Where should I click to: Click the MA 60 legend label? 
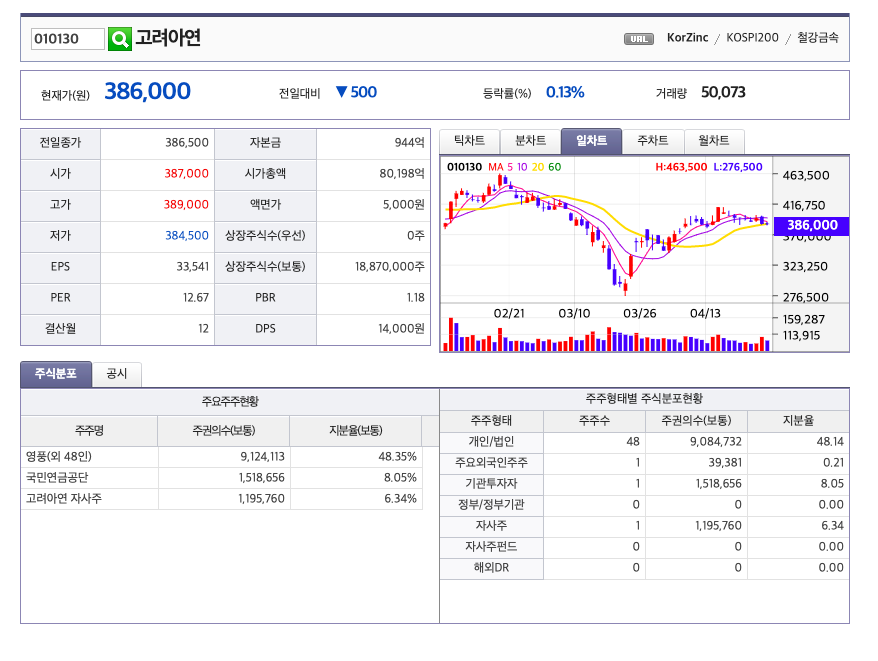pyautogui.click(x=554, y=167)
